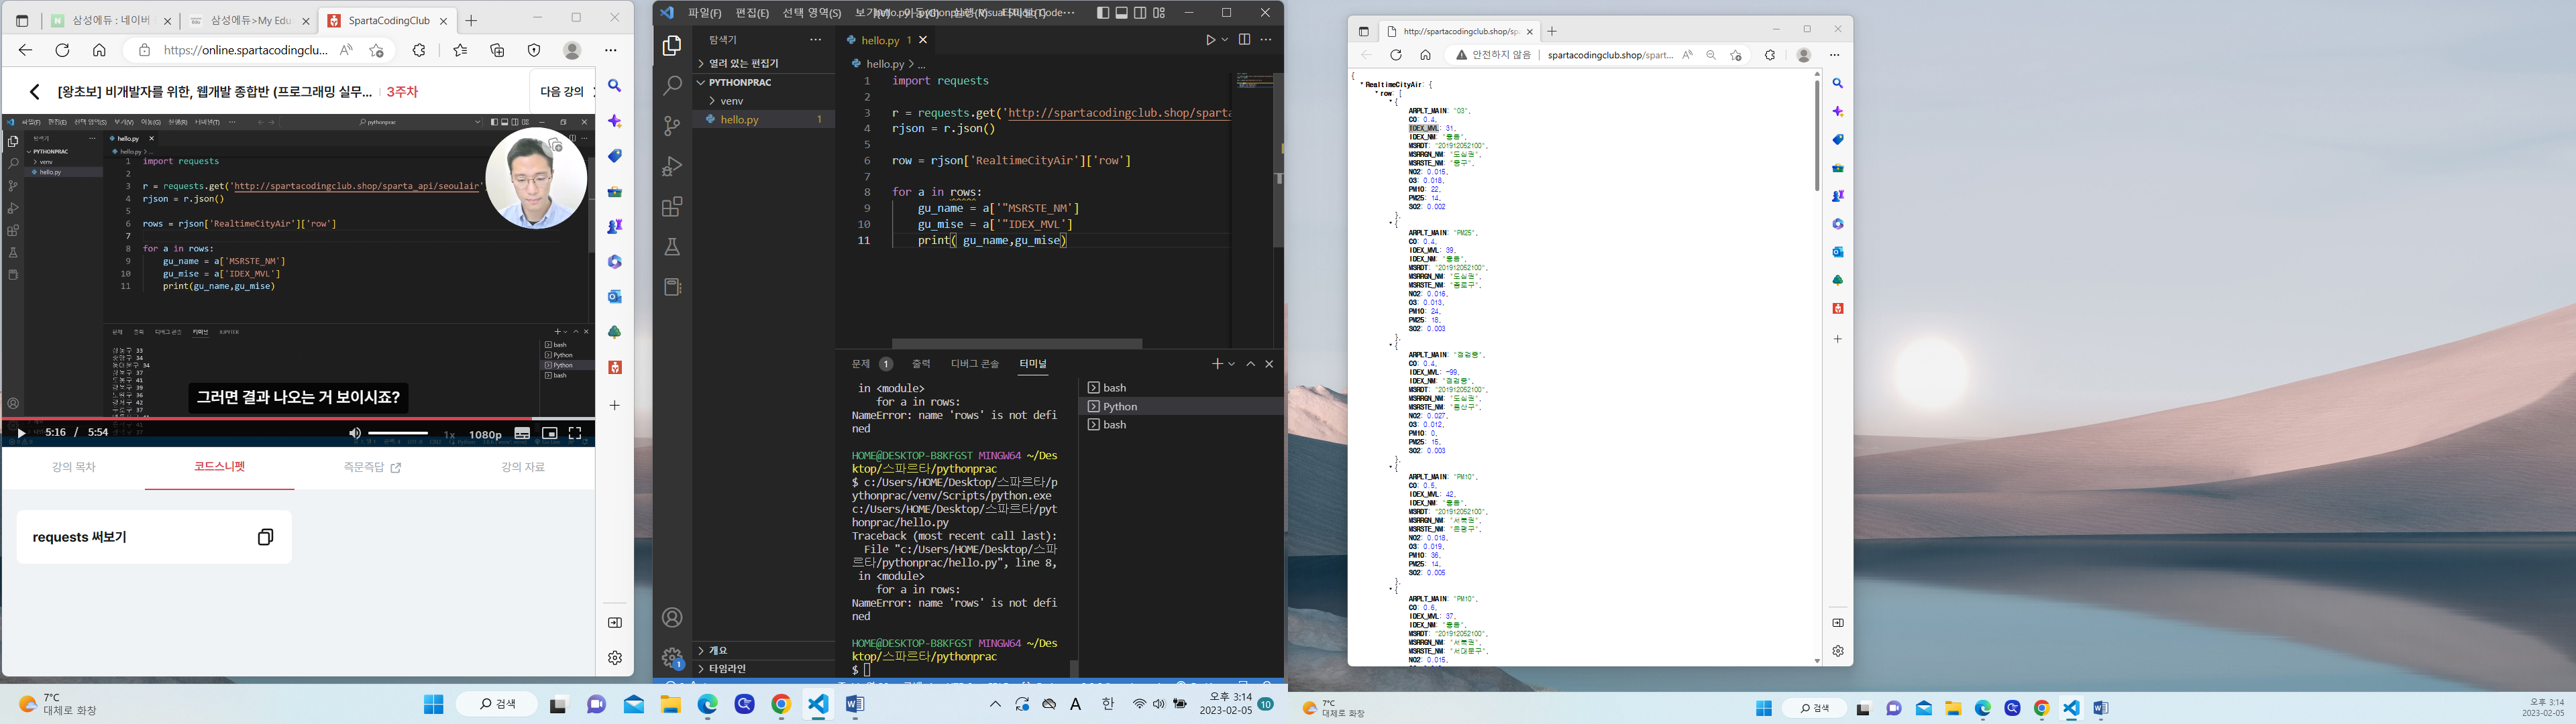
Task: Open the instant Q&A external link
Action: 372,467
